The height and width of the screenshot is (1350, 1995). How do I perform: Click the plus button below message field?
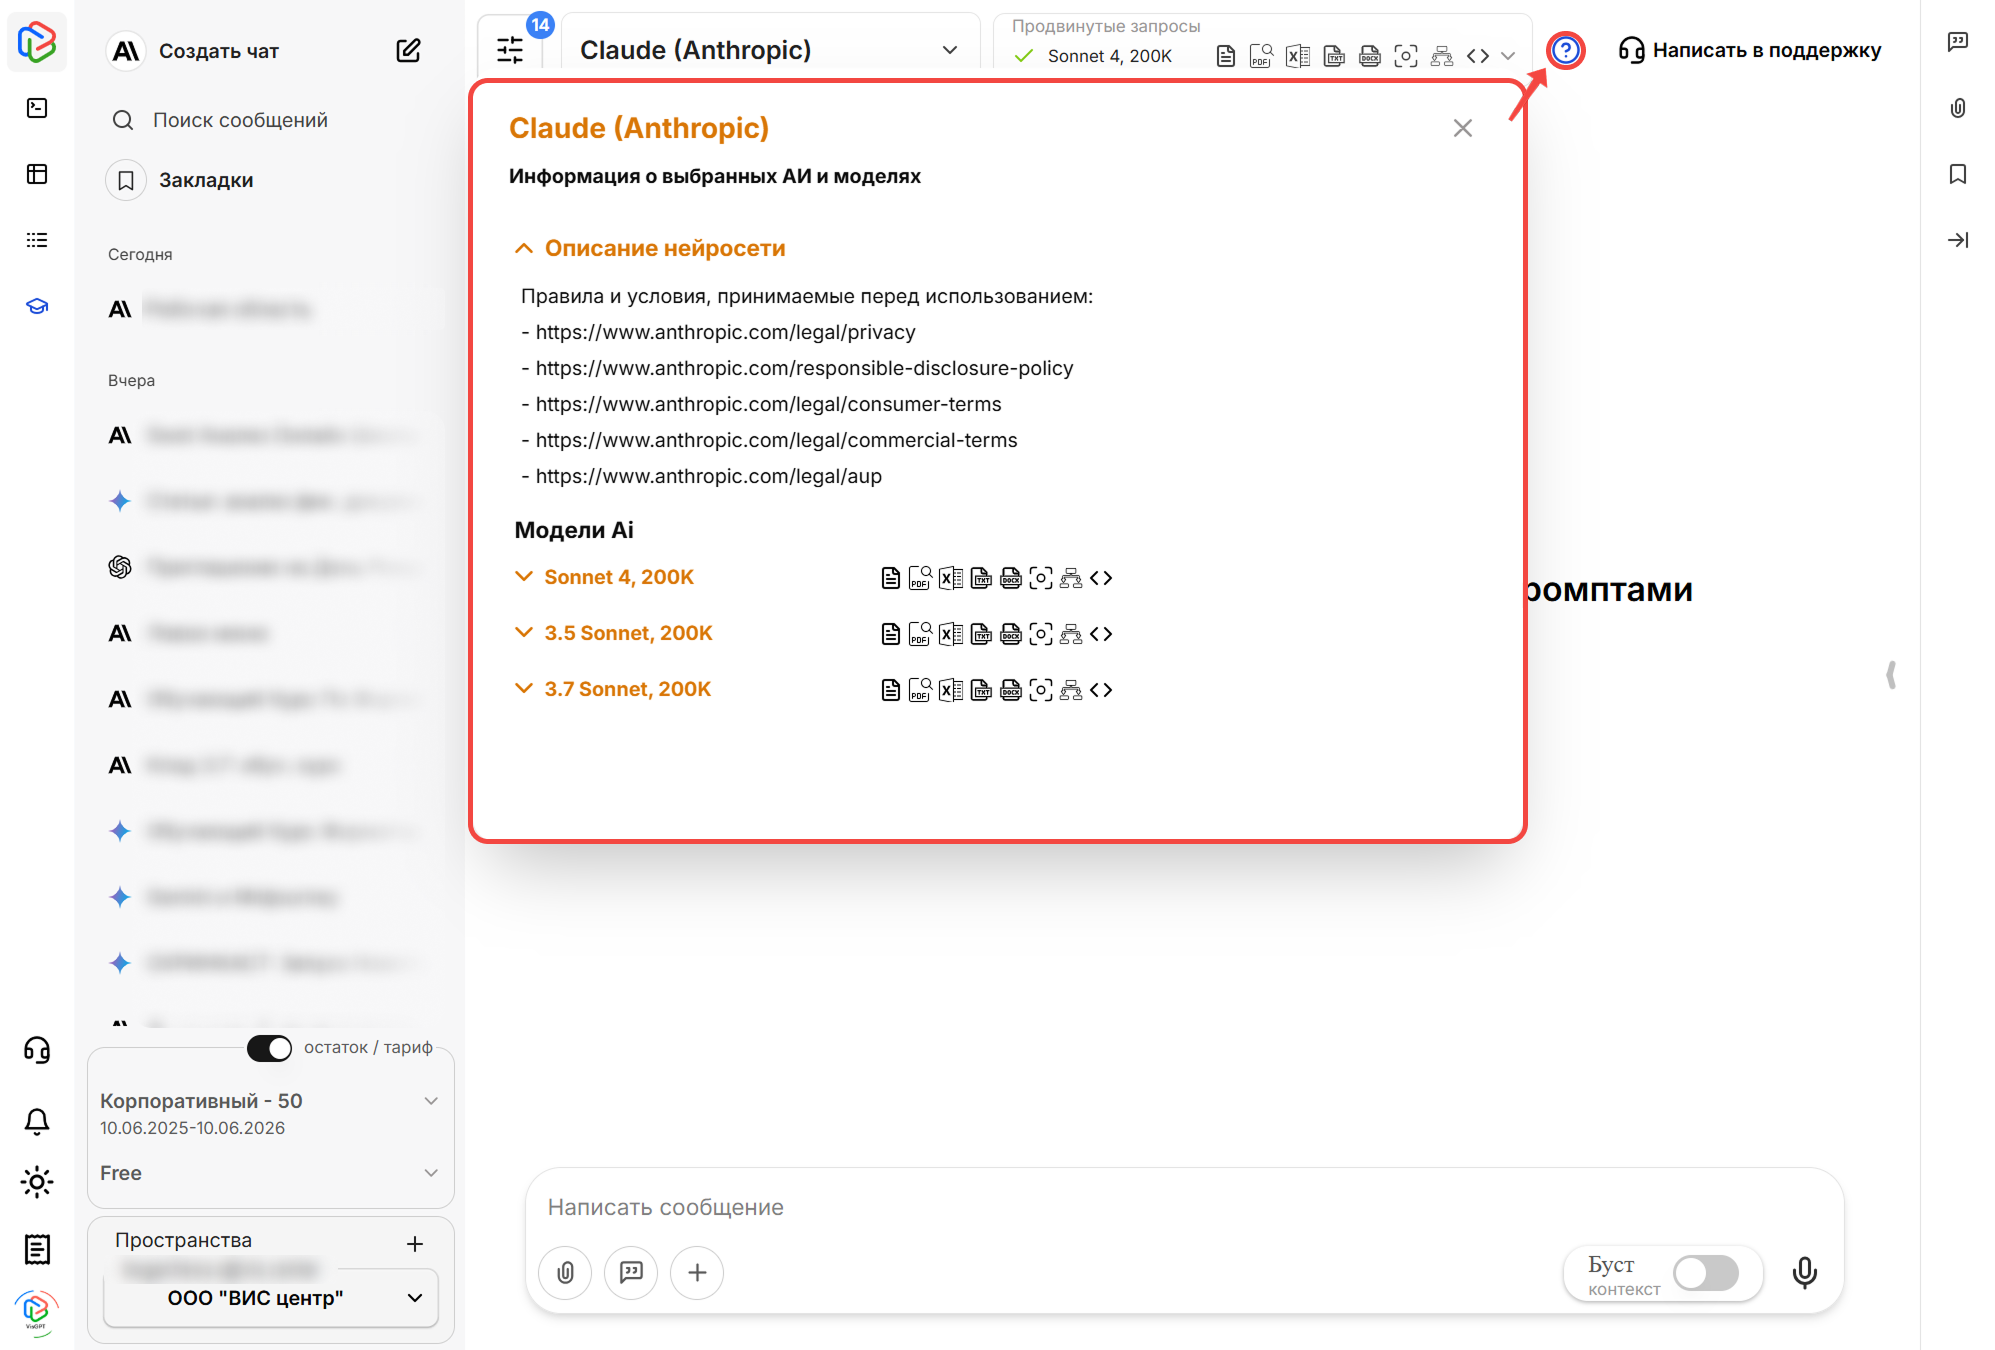click(x=697, y=1272)
